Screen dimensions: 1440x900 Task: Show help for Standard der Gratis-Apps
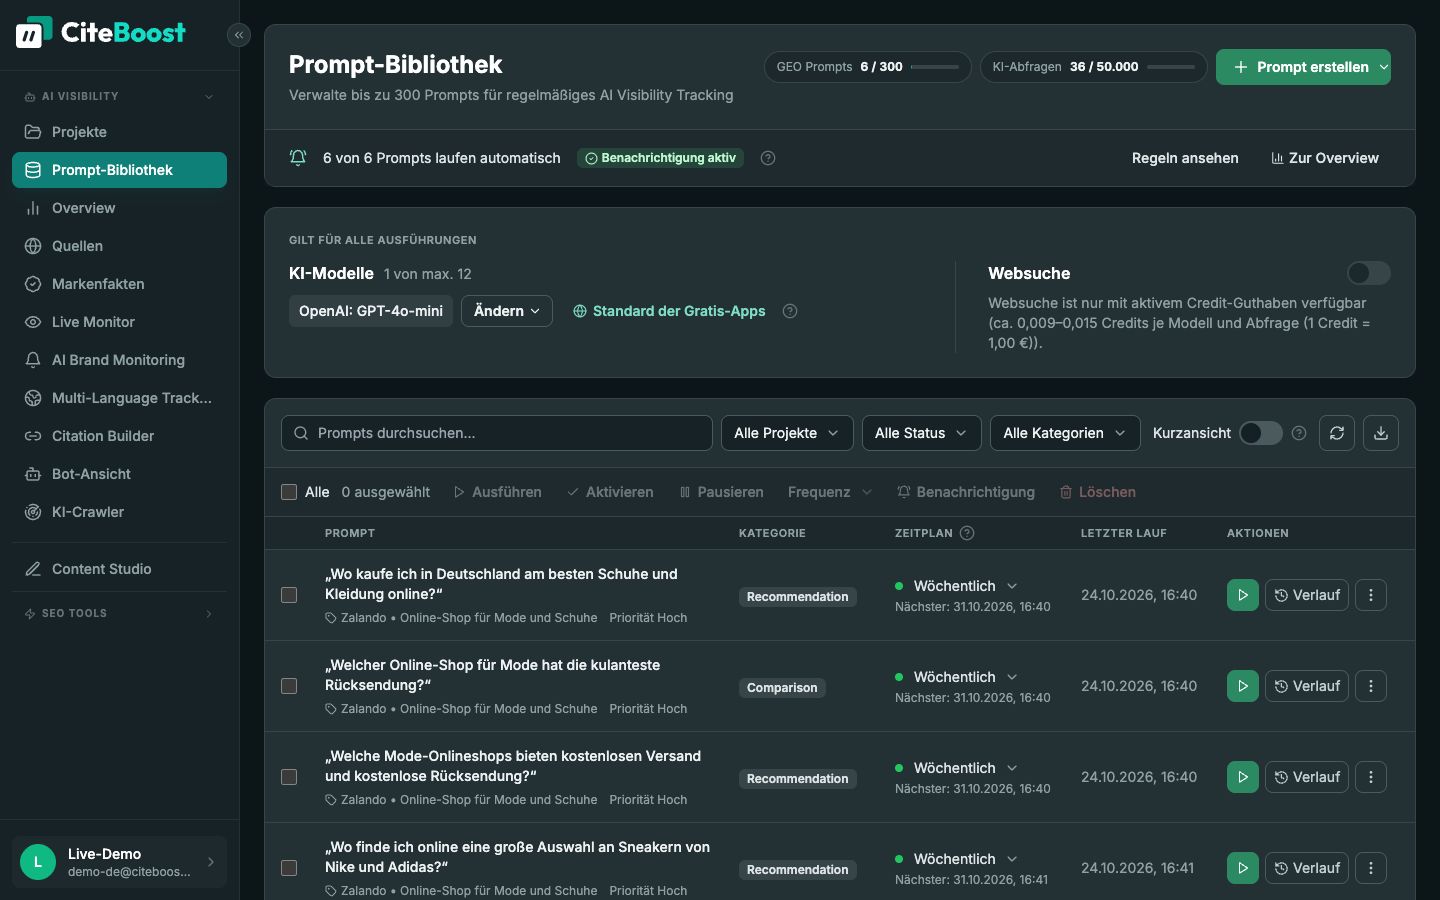[790, 311]
